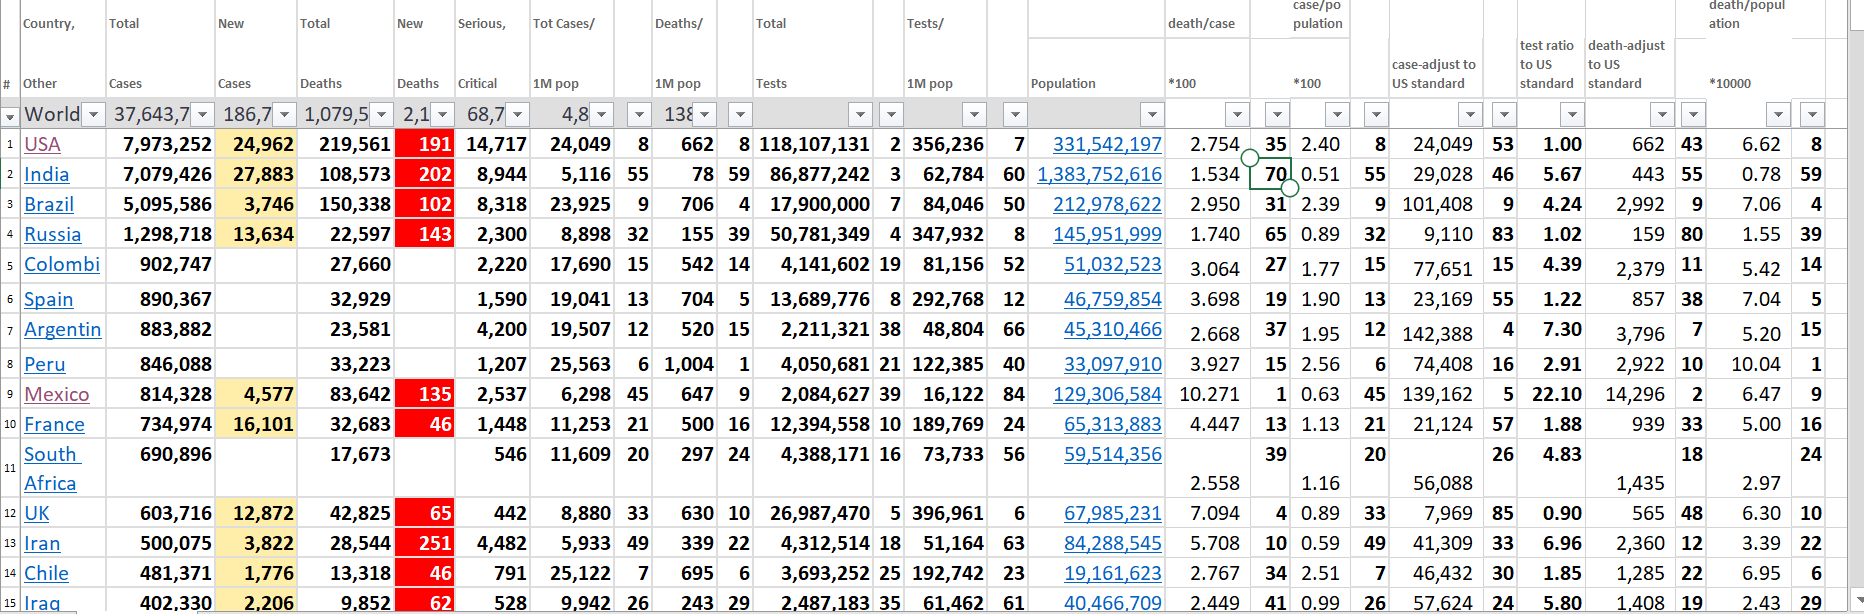This screenshot has width=1864, height=614.
Task: Click the Iran country link
Action: pyautogui.click(x=42, y=543)
